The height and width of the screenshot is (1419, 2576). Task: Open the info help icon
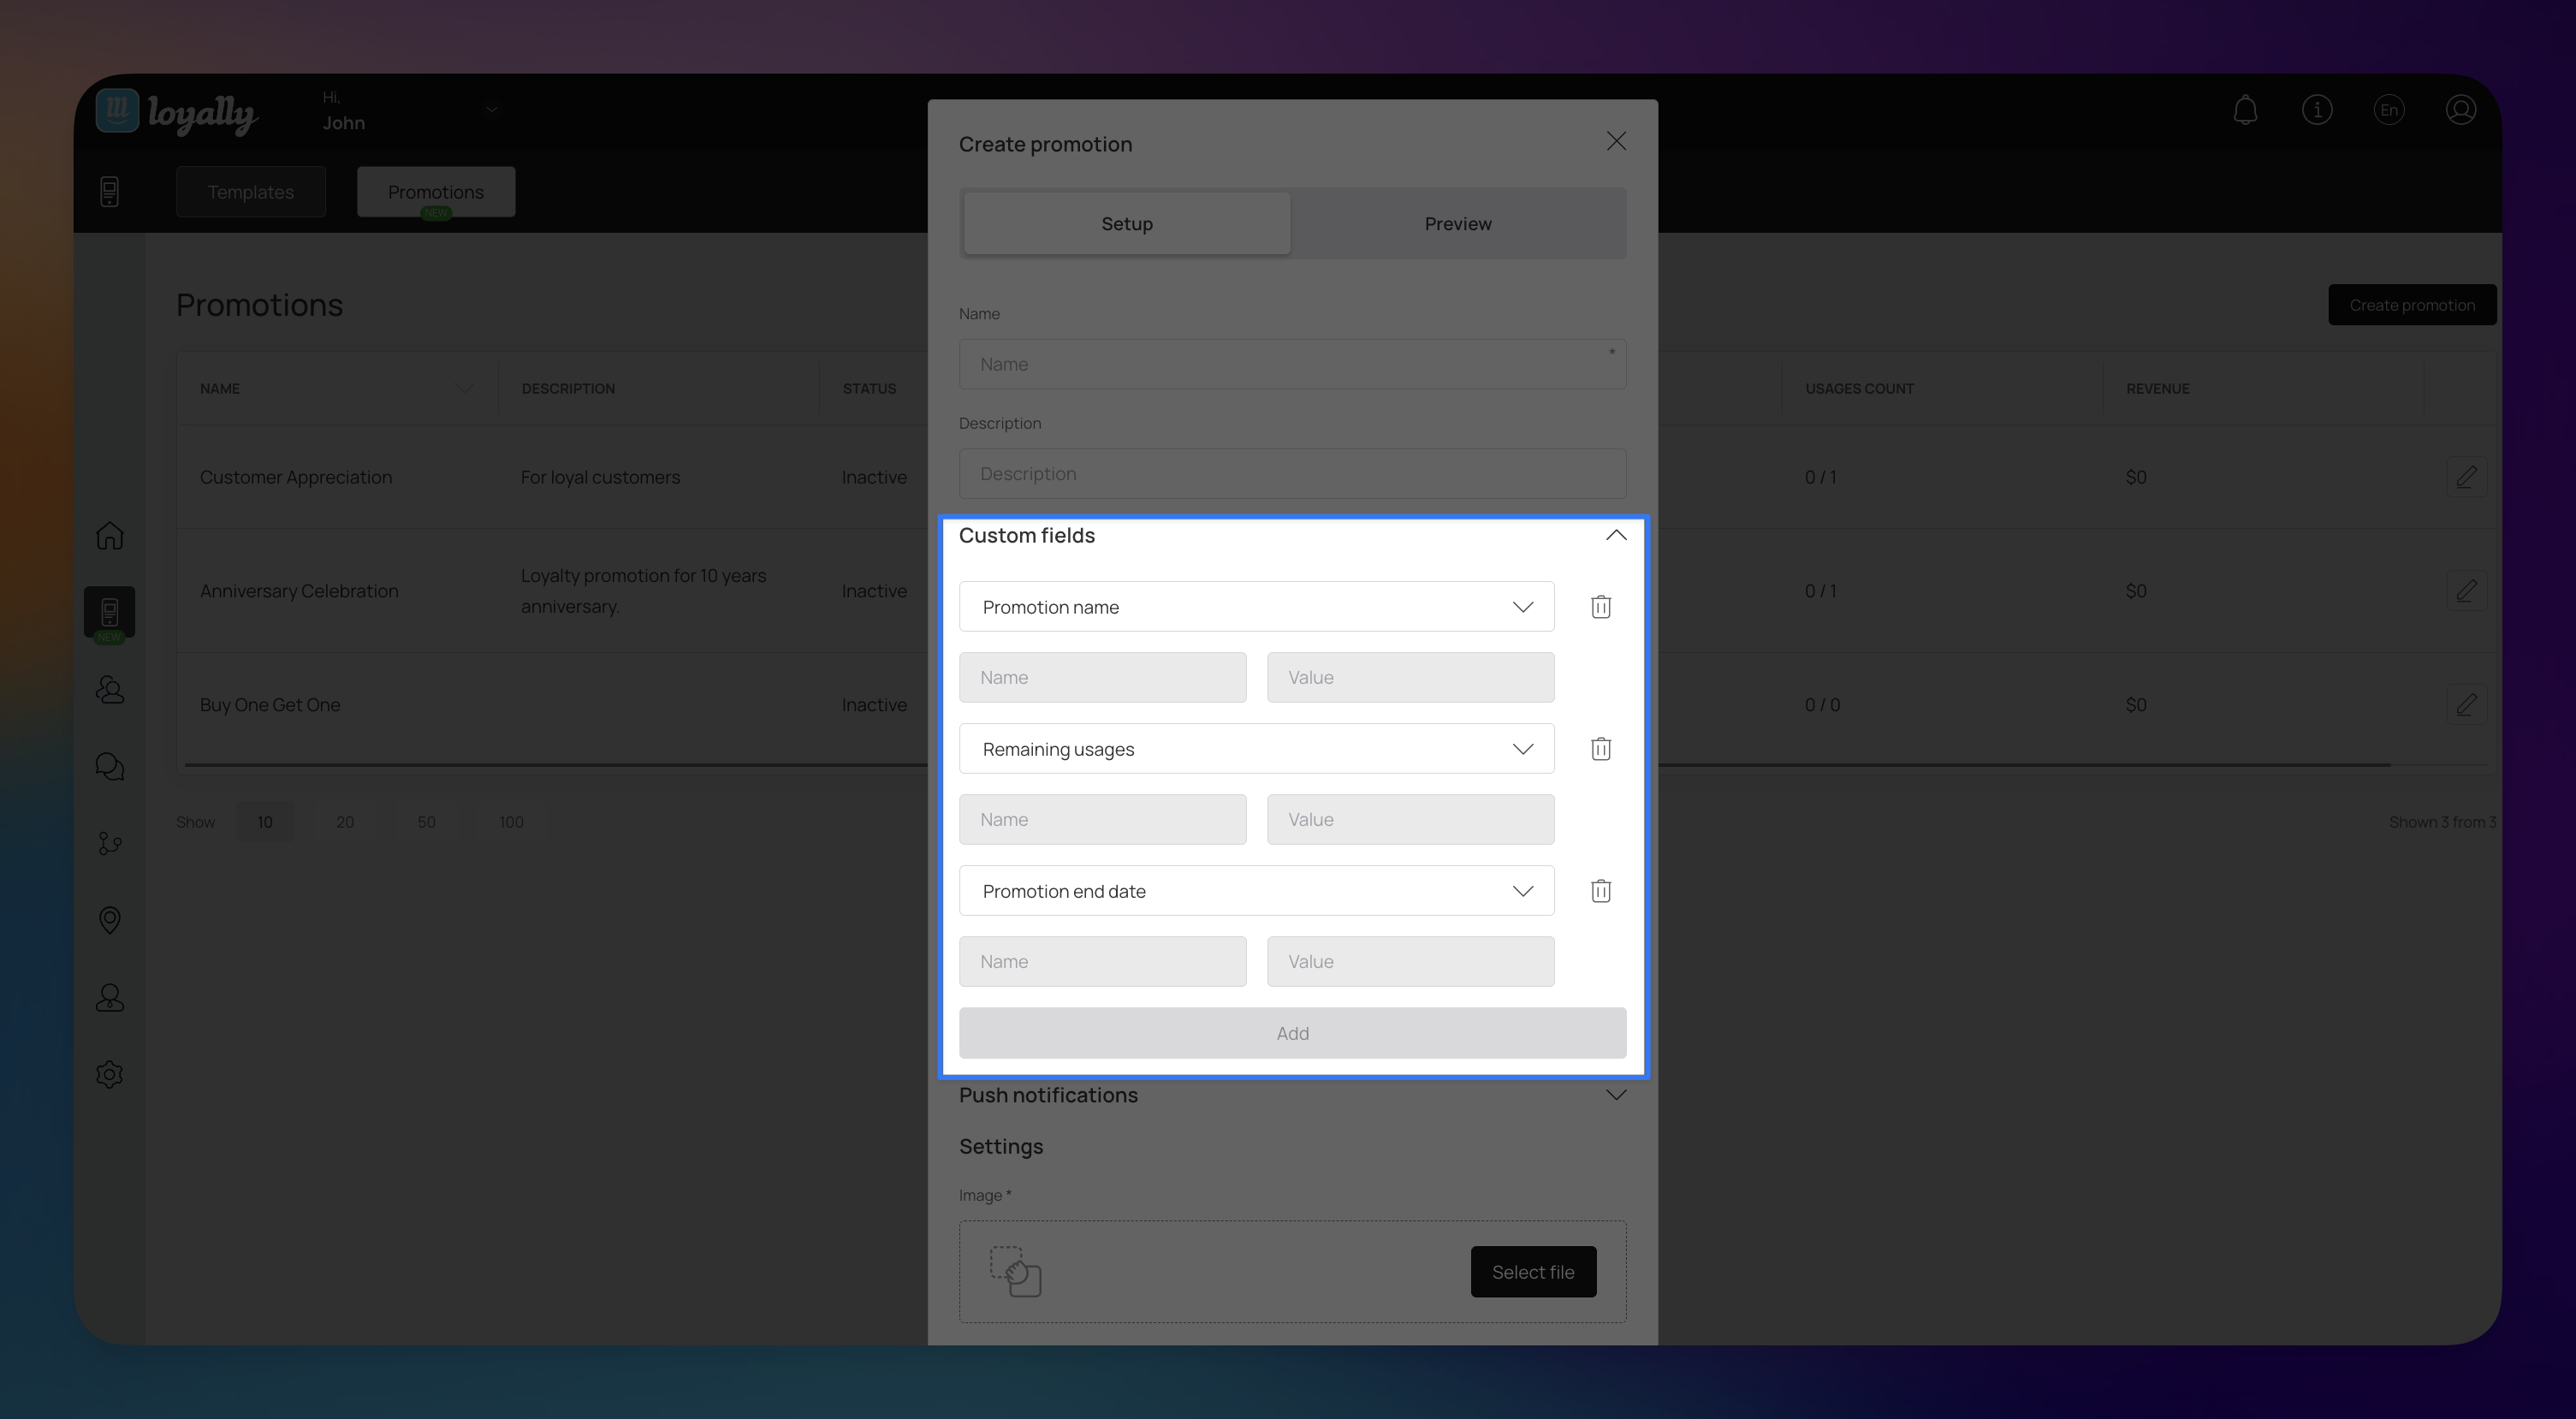pos(2317,110)
